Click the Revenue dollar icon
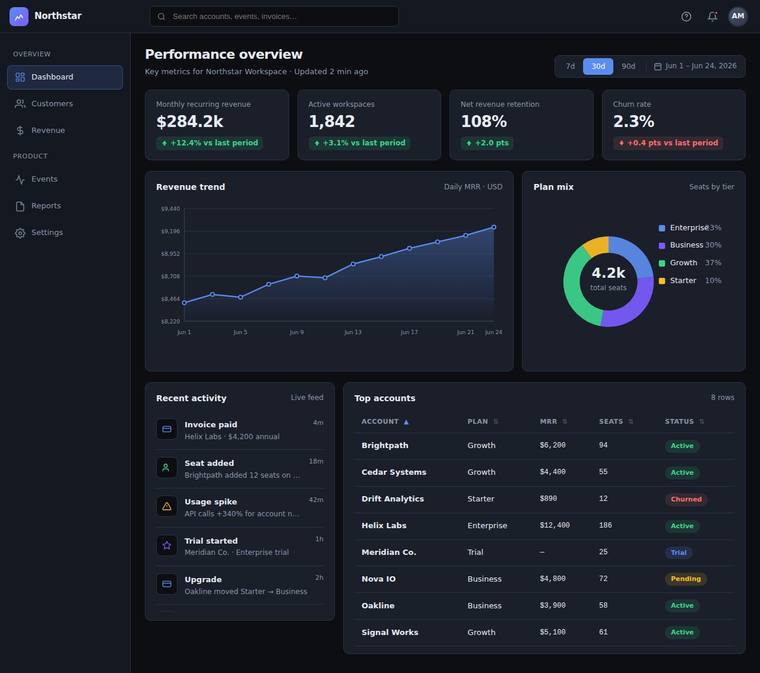Viewport: 760px width, 673px height. (x=20, y=130)
